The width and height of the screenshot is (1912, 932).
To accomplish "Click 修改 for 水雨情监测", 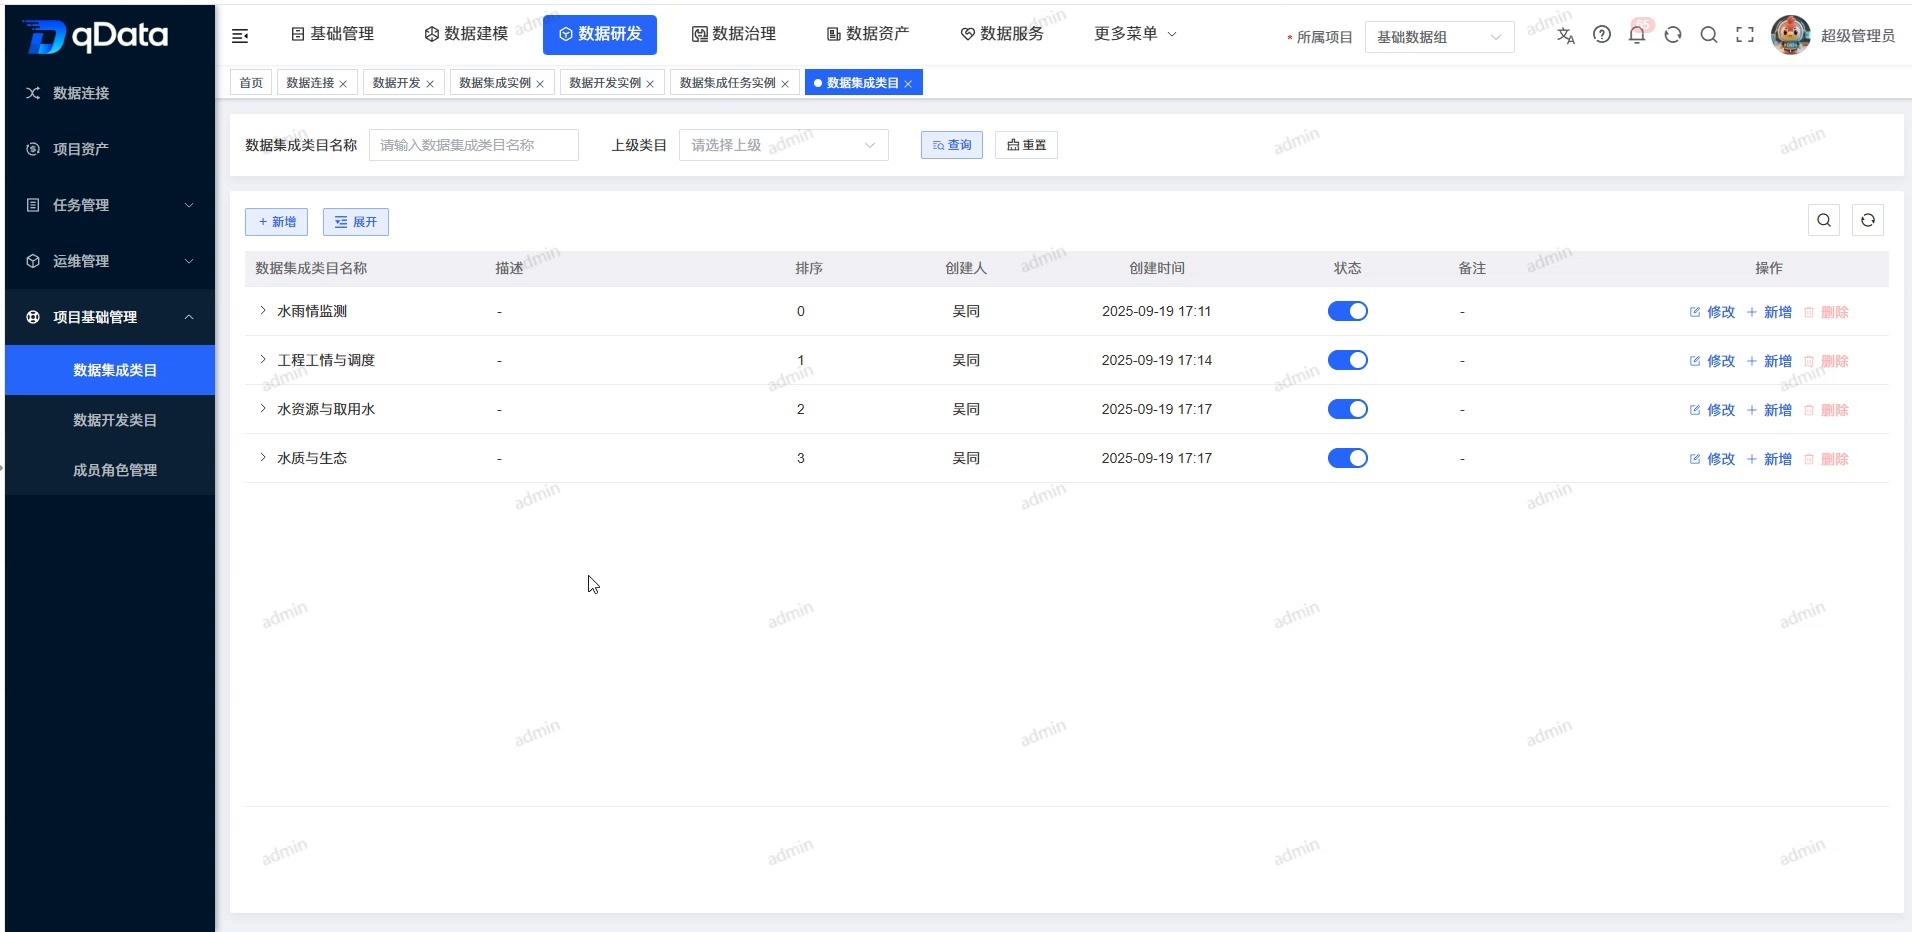I will (1712, 312).
